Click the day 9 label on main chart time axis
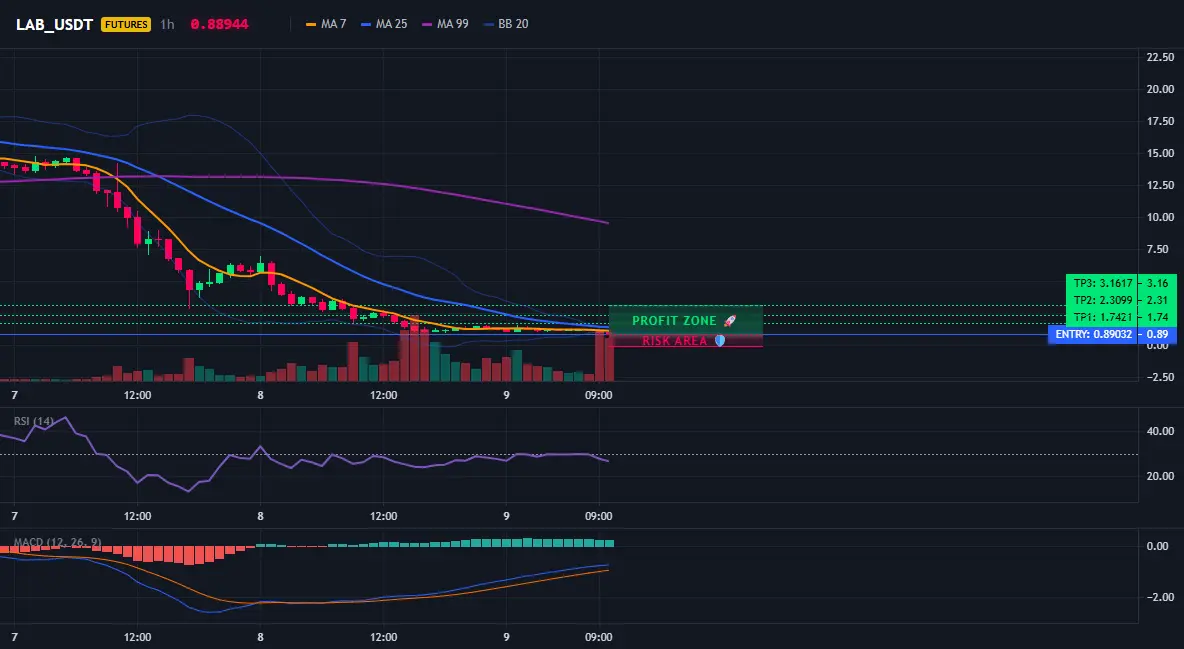Screen dimensions: 1184x649 tap(507, 395)
